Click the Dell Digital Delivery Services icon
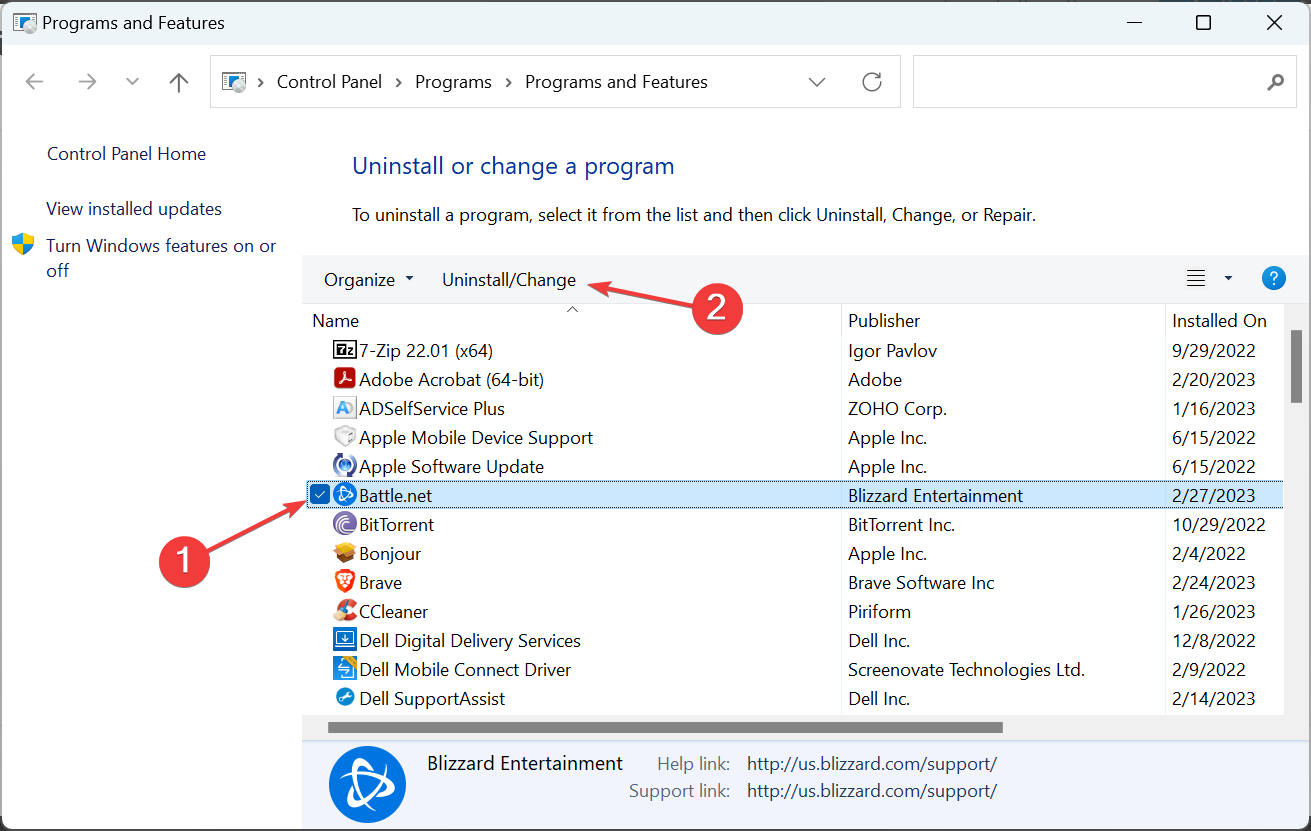The width and height of the screenshot is (1311, 831). tap(344, 641)
